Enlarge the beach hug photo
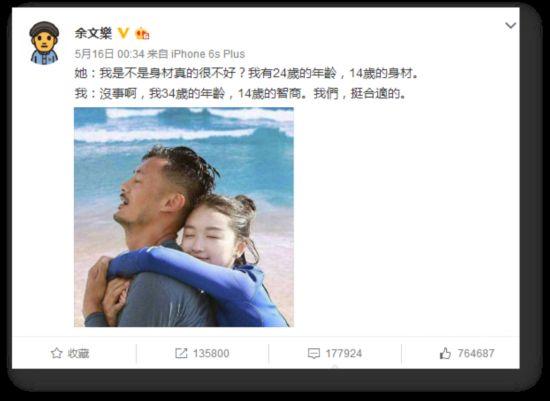Image resolution: width=550 pixels, height=401 pixels. (x=184, y=217)
